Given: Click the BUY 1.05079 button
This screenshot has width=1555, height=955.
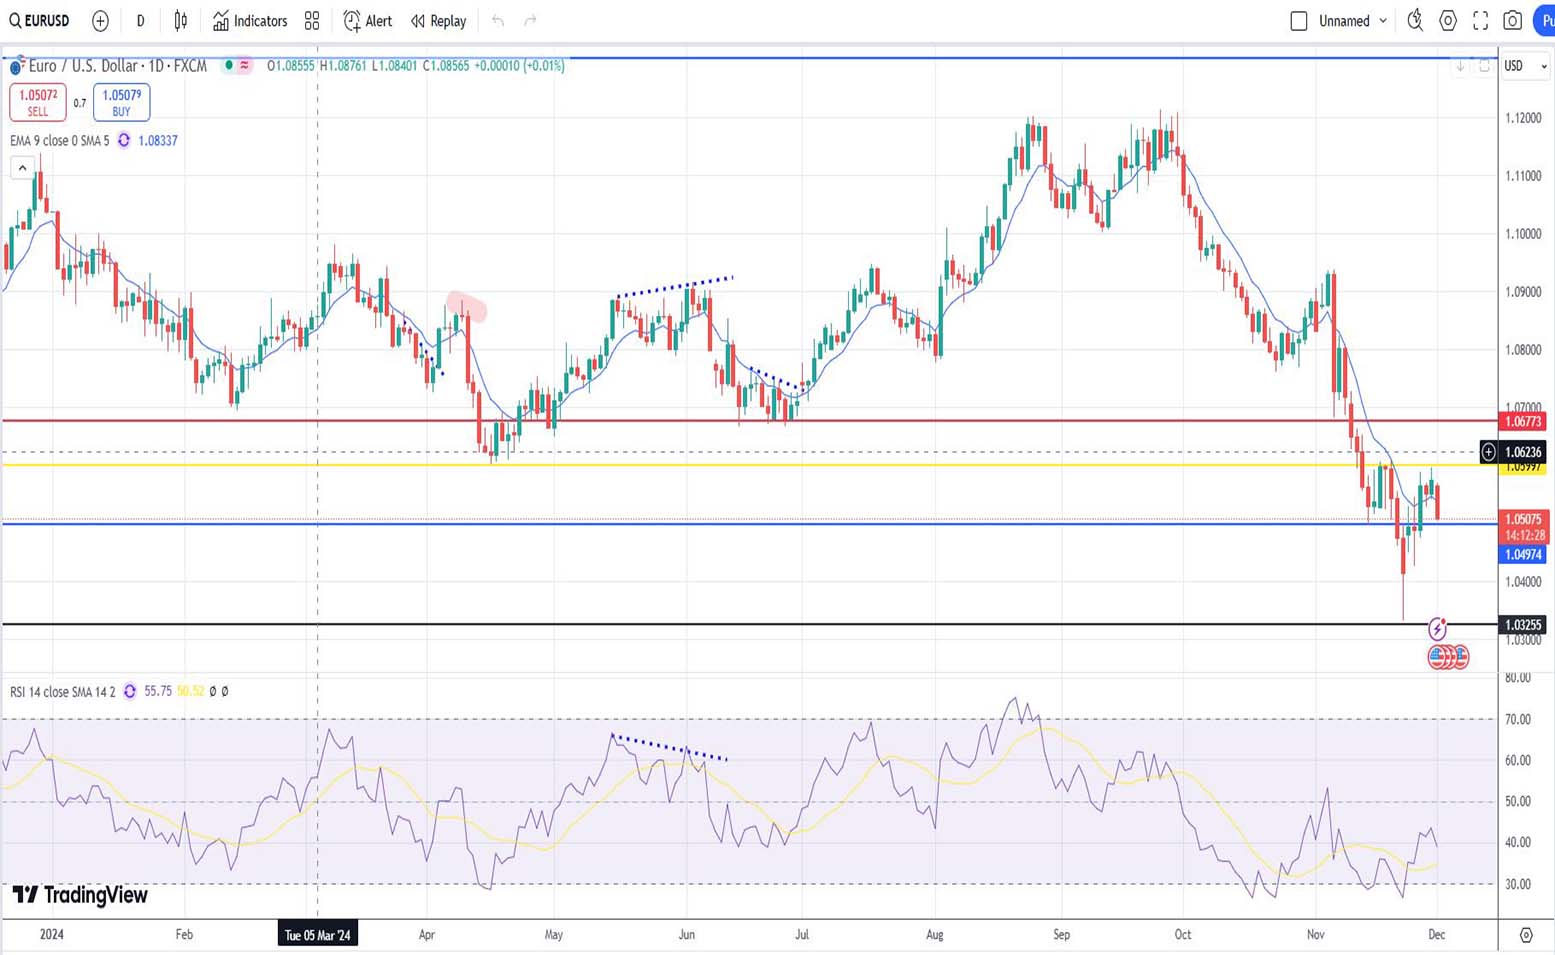Looking at the screenshot, I should (121, 102).
